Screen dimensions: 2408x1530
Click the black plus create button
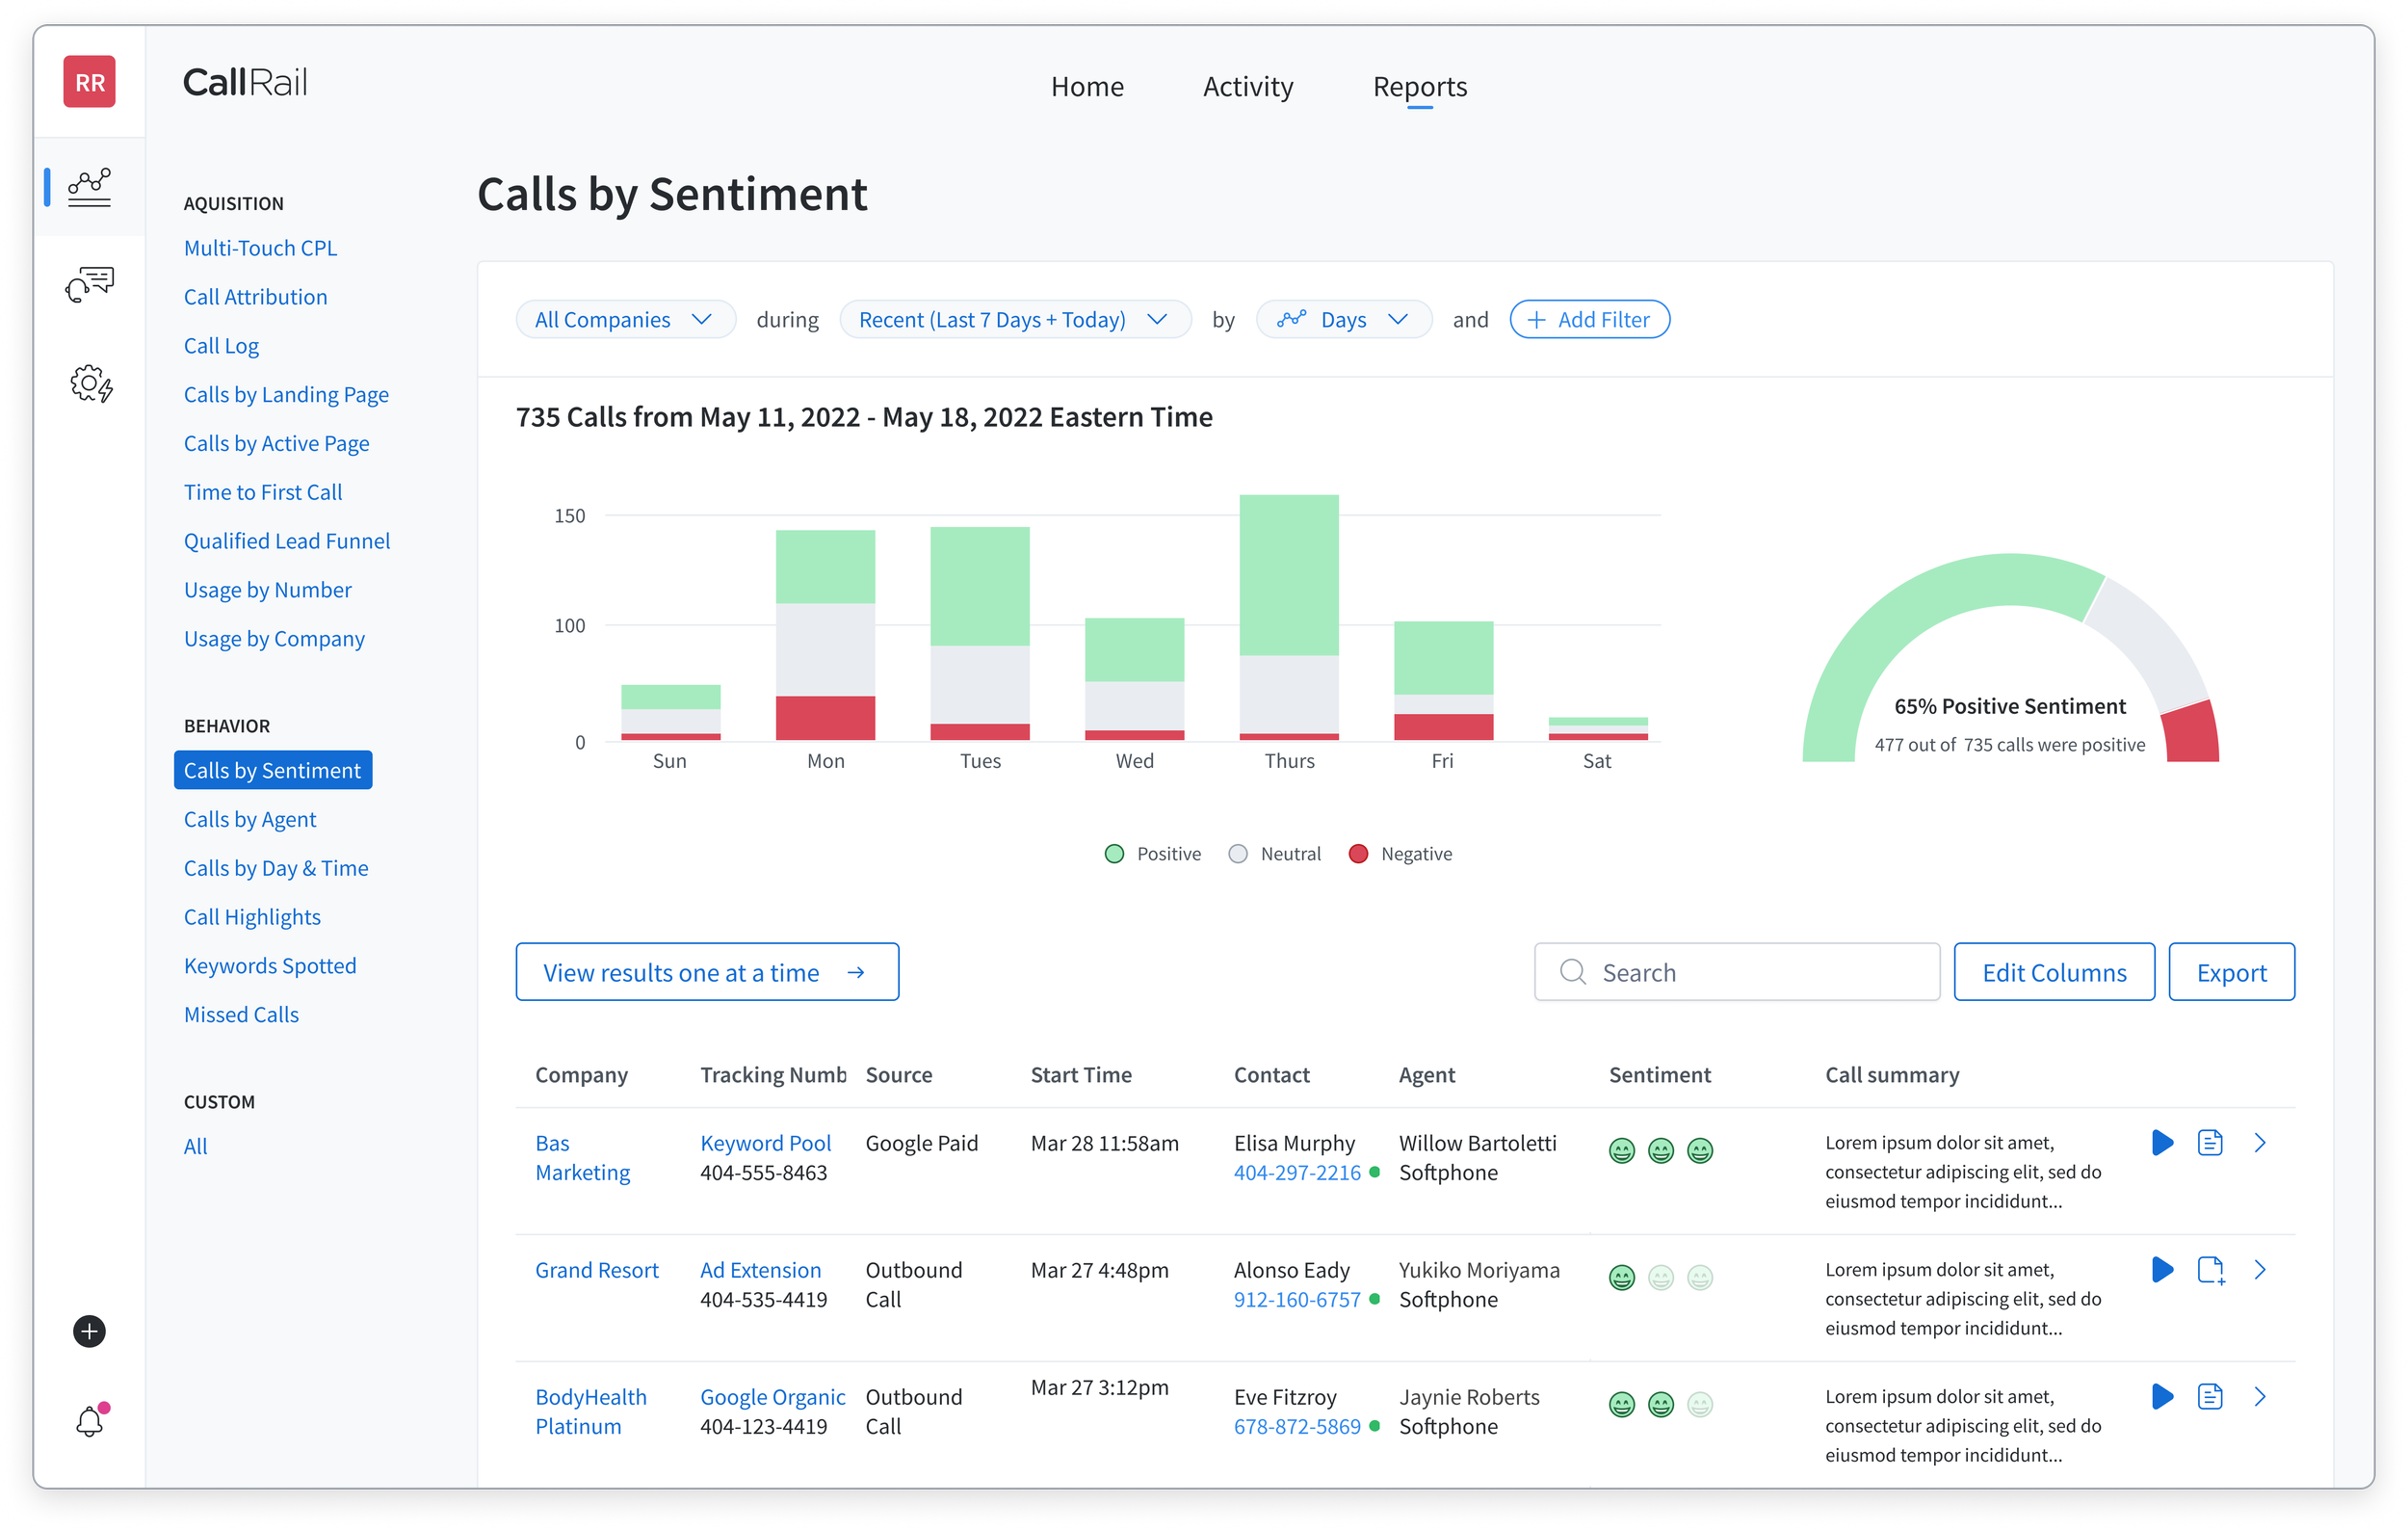[x=89, y=1331]
